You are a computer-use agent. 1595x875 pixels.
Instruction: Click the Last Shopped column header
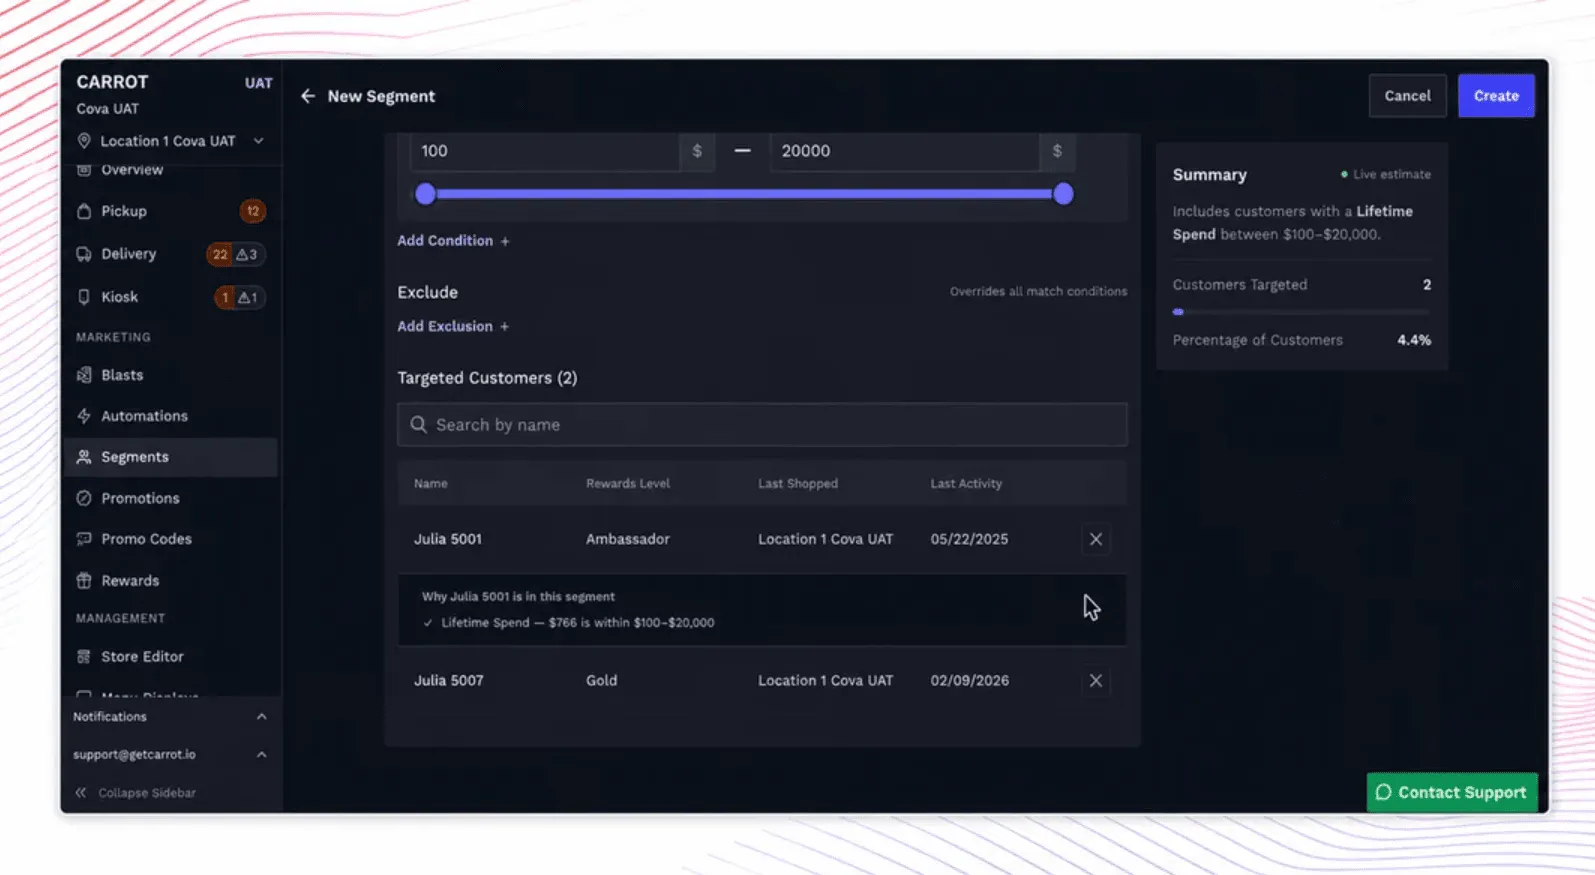(798, 484)
